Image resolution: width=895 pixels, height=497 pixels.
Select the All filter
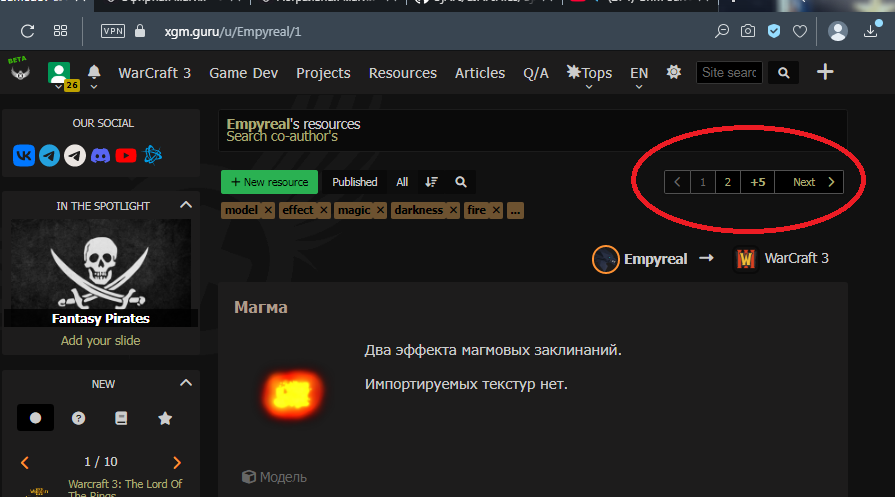click(402, 182)
